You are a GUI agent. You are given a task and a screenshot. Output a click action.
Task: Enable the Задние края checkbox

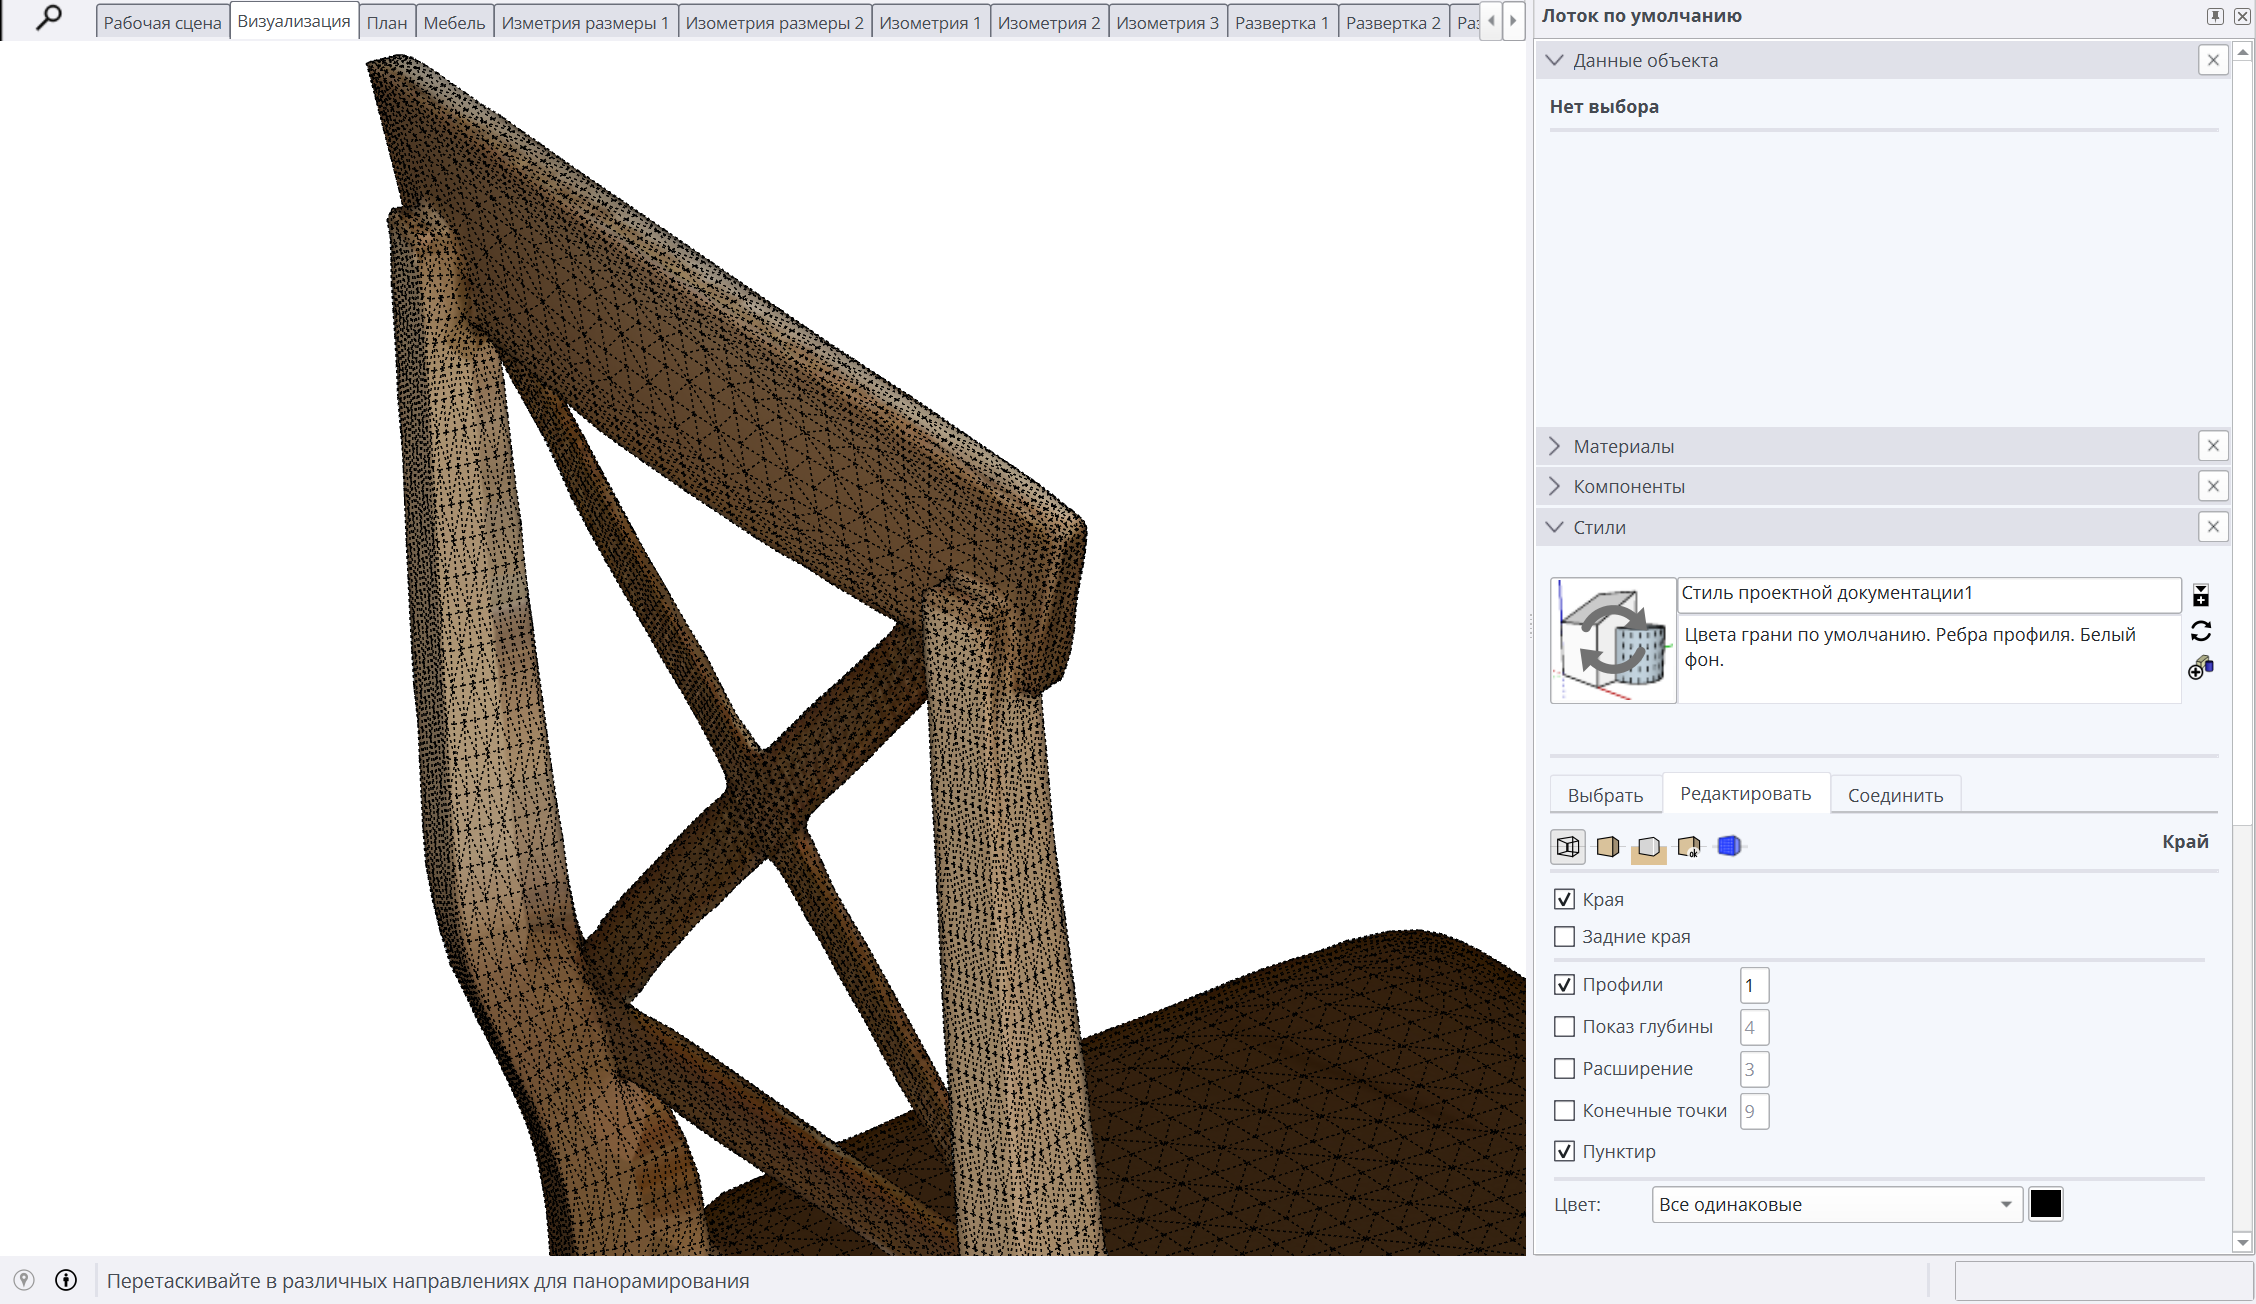(x=1565, y=937)
